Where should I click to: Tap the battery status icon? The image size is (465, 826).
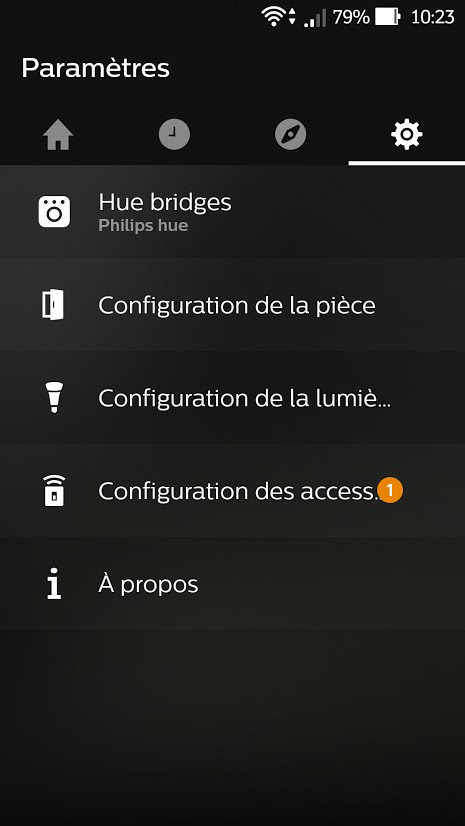tap(388, 17)
